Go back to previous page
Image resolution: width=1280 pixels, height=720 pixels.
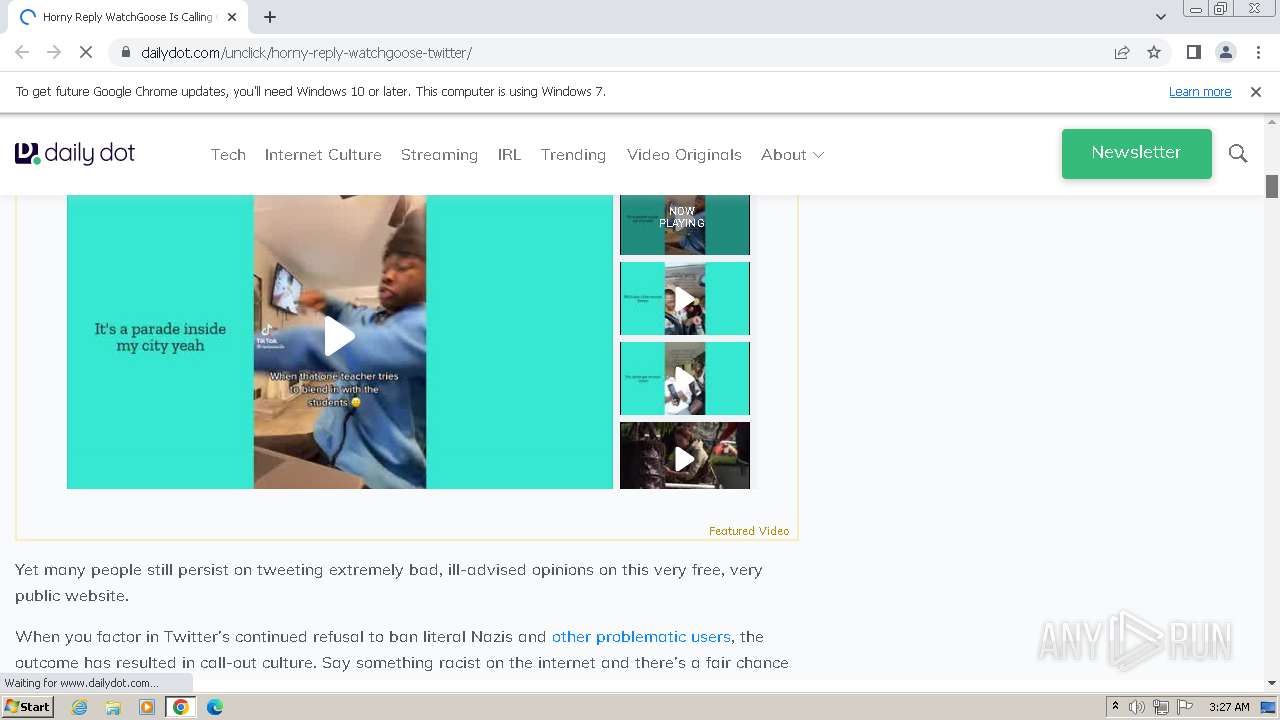[x=22, y=52]
